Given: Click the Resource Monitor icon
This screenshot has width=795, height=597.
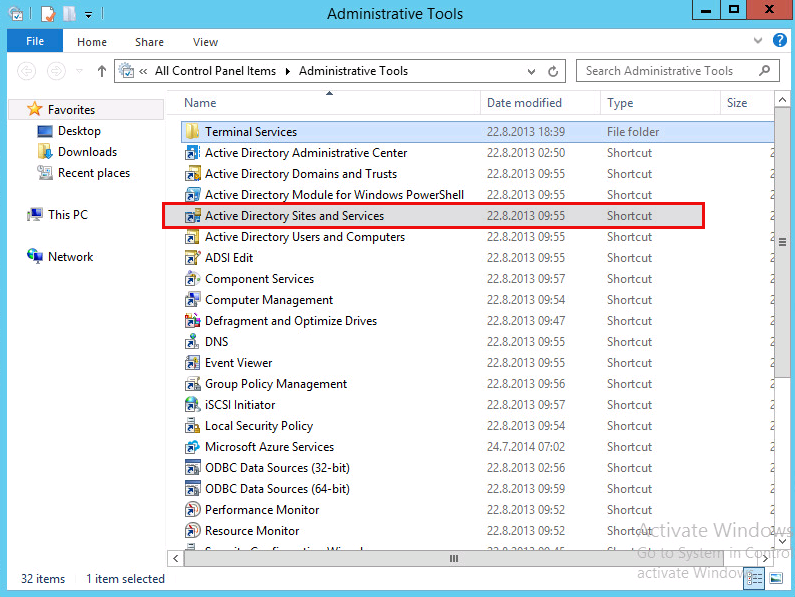Looking at the screenshot, I should (x=192, y=531).
